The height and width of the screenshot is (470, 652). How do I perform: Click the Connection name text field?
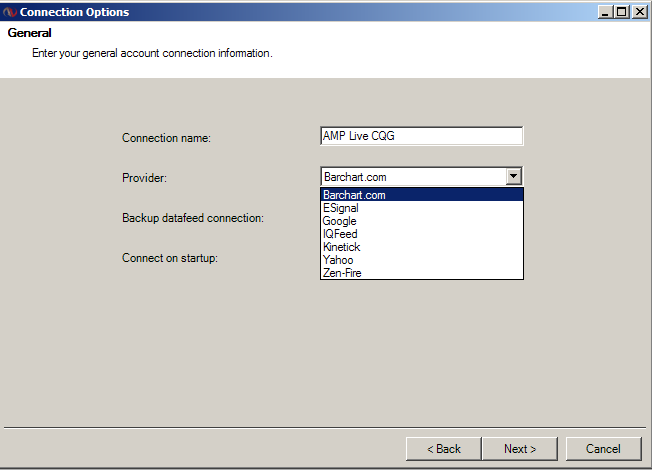coord(421,137)
